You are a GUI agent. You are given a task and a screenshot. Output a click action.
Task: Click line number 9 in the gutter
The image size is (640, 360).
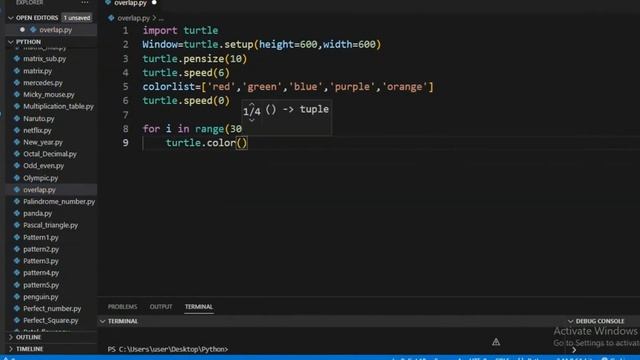125,143
